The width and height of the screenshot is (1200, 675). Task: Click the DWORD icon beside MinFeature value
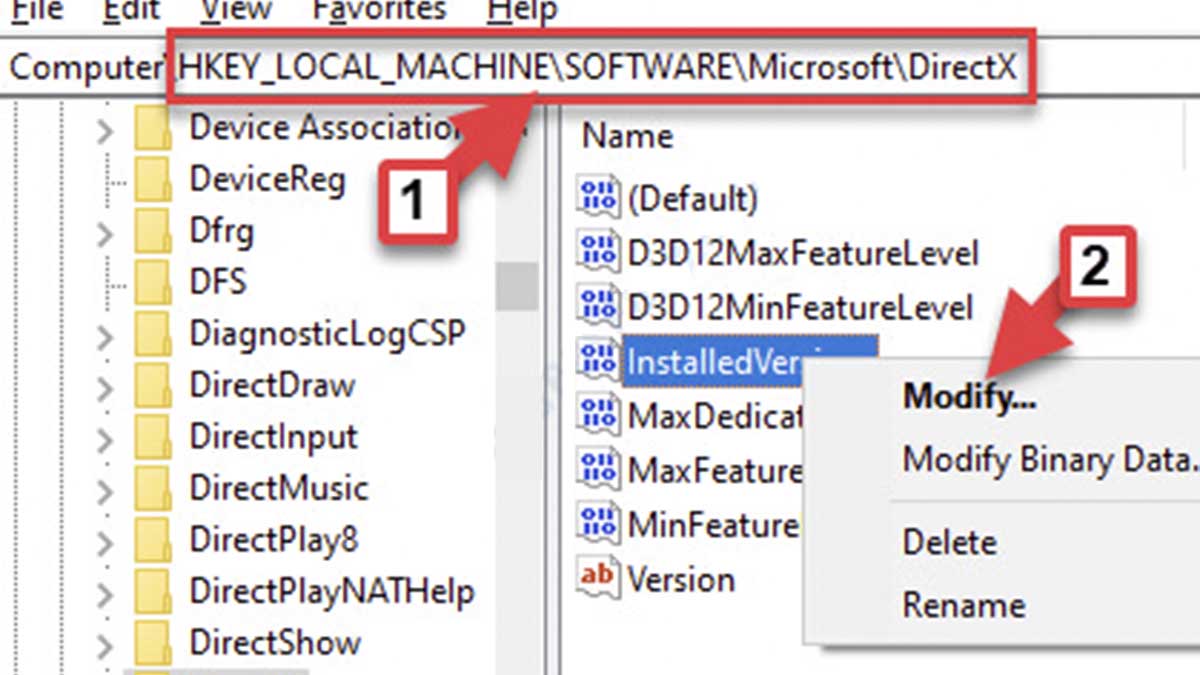click(597, 524)
